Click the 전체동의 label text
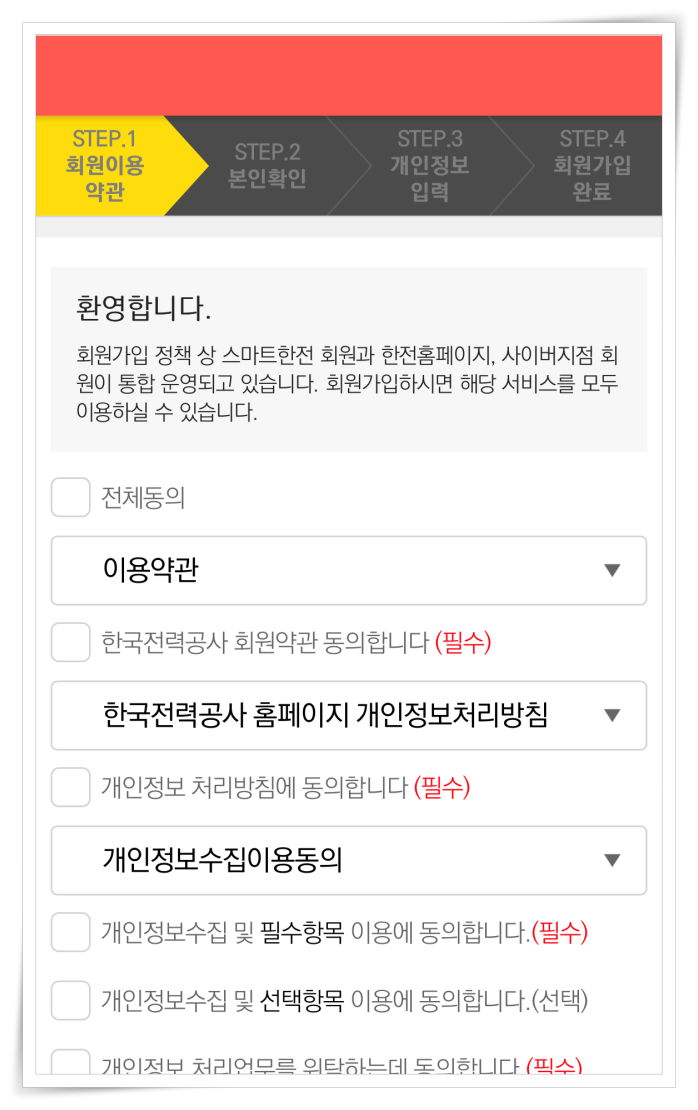The image size is (698, 1110). [143, 498]
